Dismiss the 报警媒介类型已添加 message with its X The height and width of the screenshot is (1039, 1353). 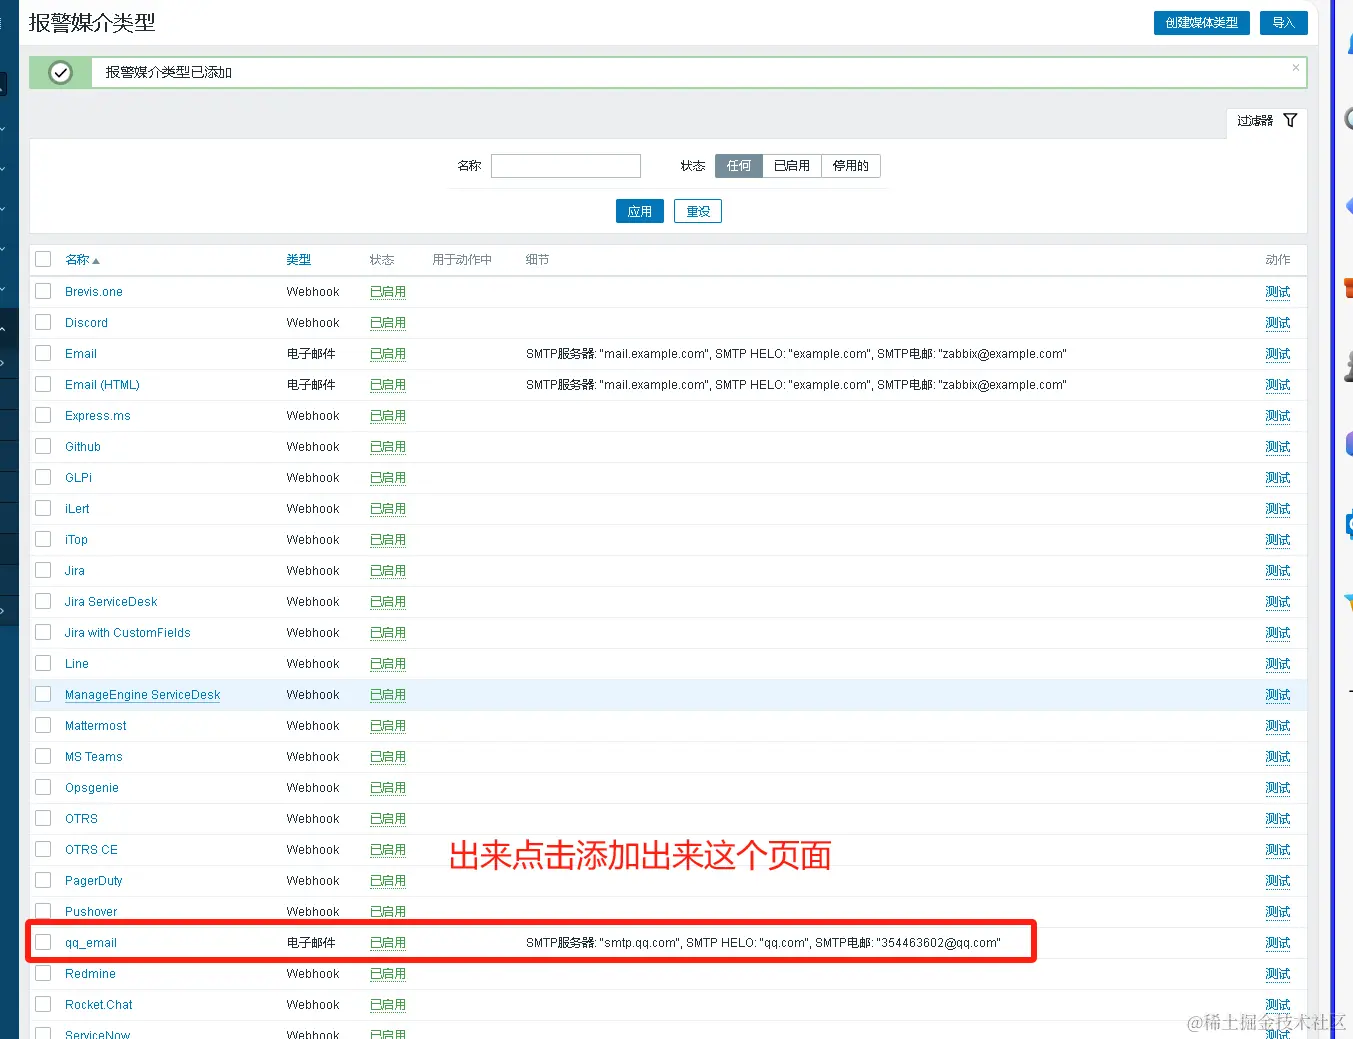pos(1296,68)
